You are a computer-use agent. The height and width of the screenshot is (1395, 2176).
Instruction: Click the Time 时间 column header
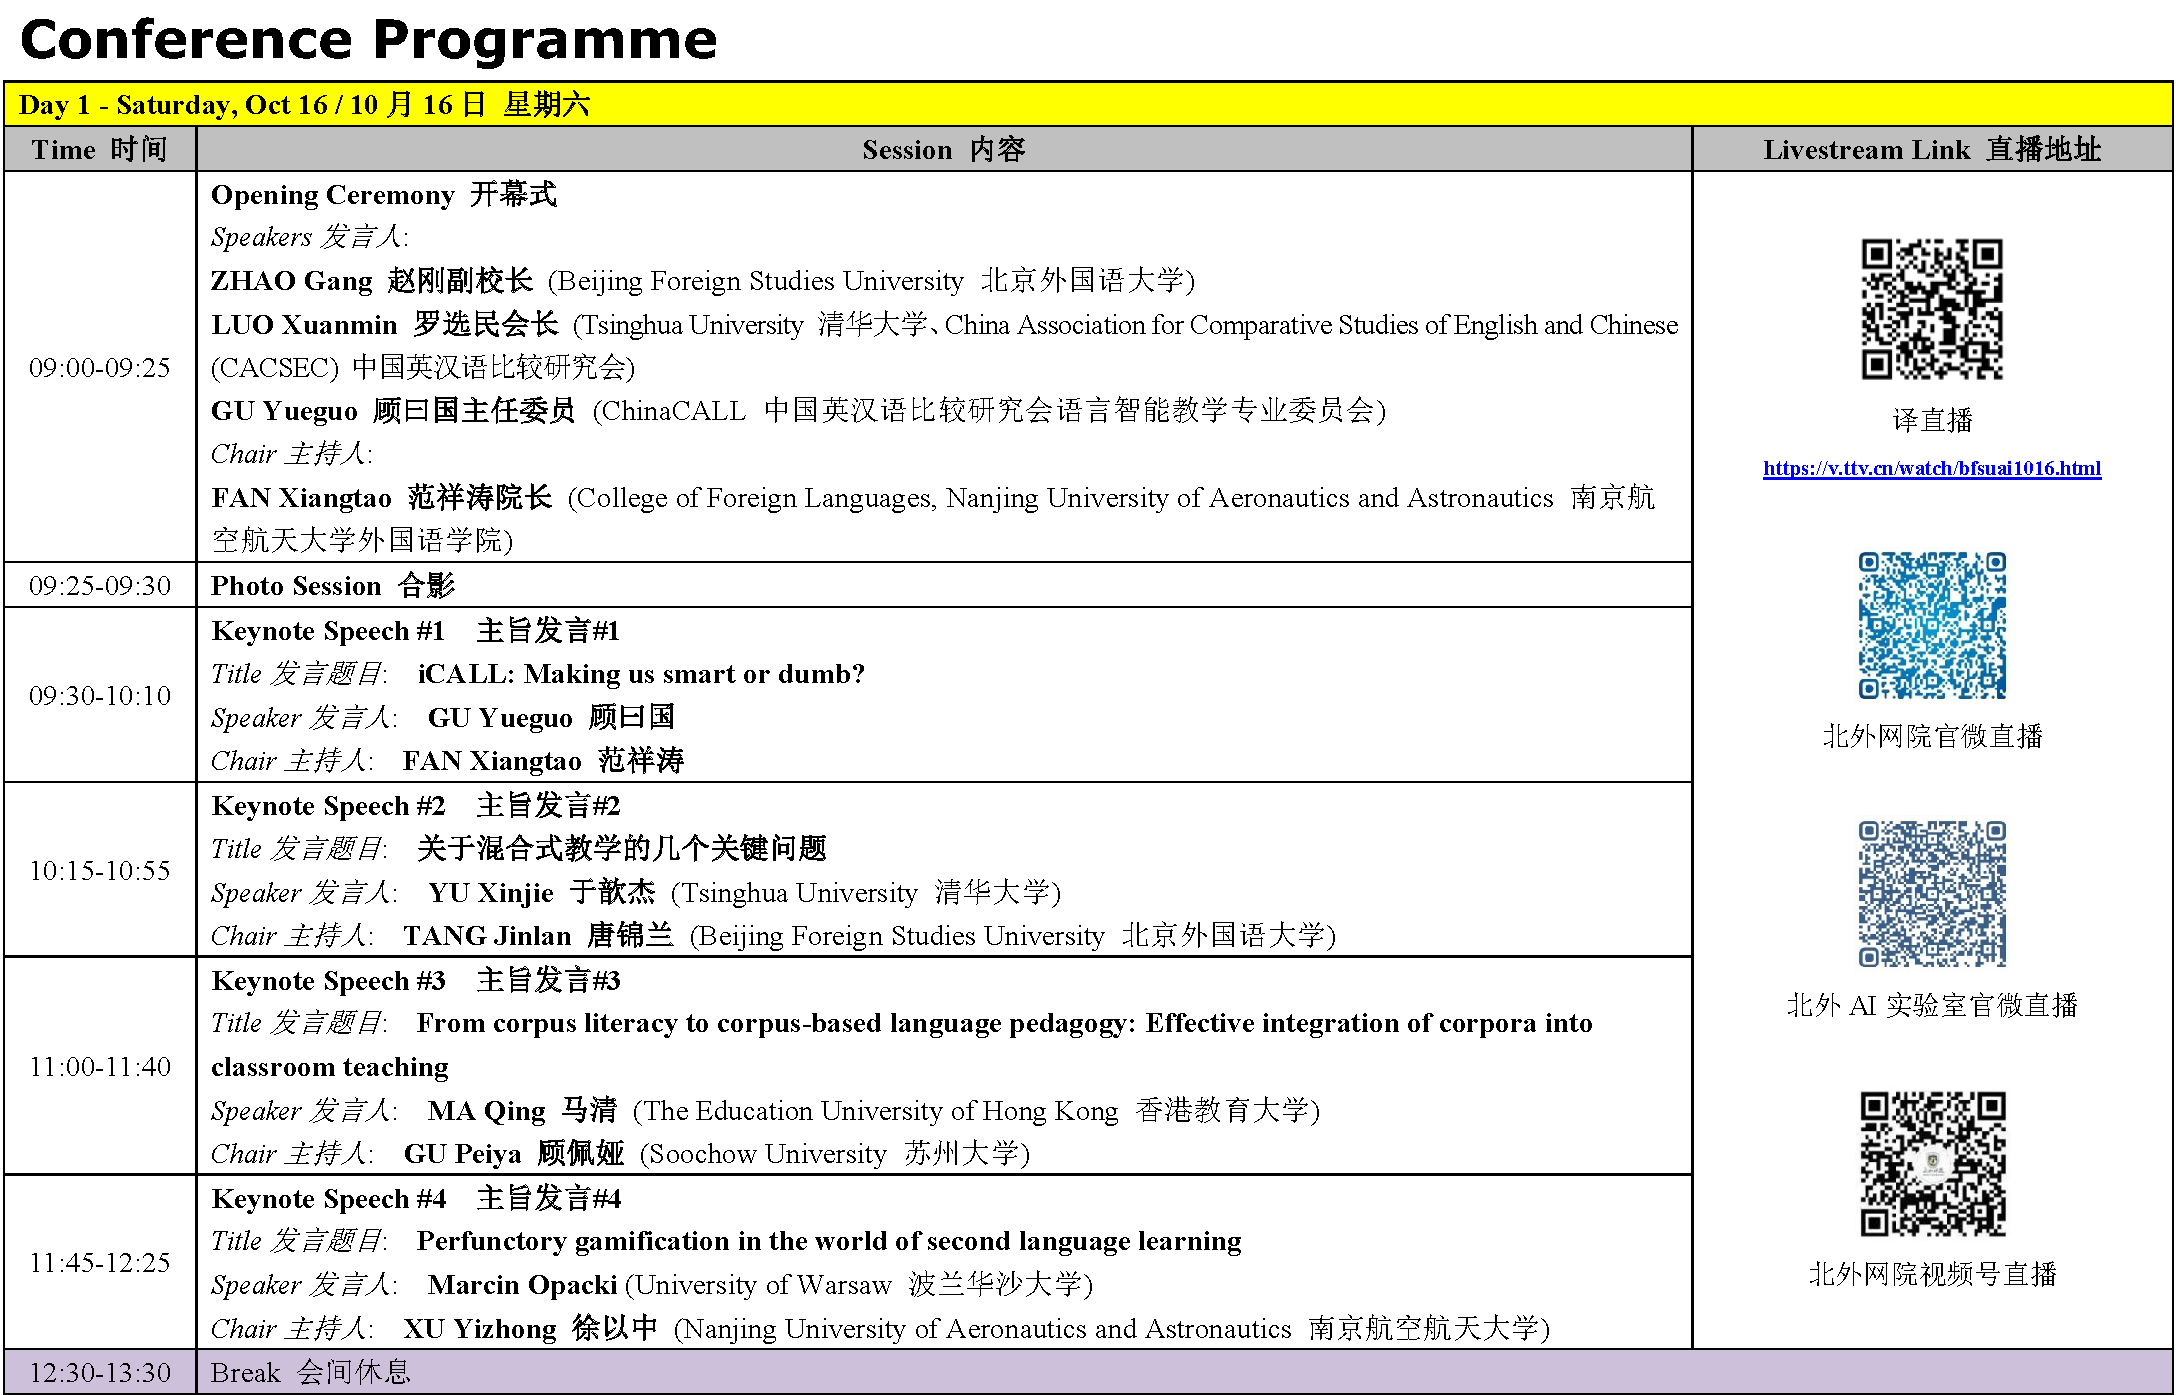point(99,149)
